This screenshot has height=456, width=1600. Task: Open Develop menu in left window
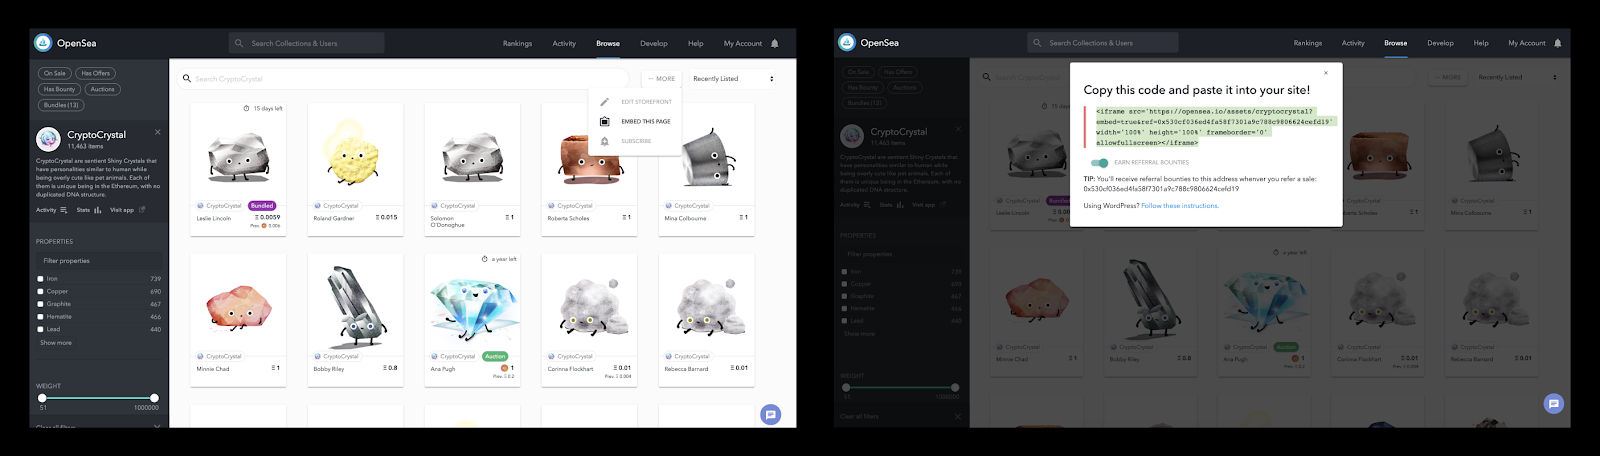tap(654, 43)
